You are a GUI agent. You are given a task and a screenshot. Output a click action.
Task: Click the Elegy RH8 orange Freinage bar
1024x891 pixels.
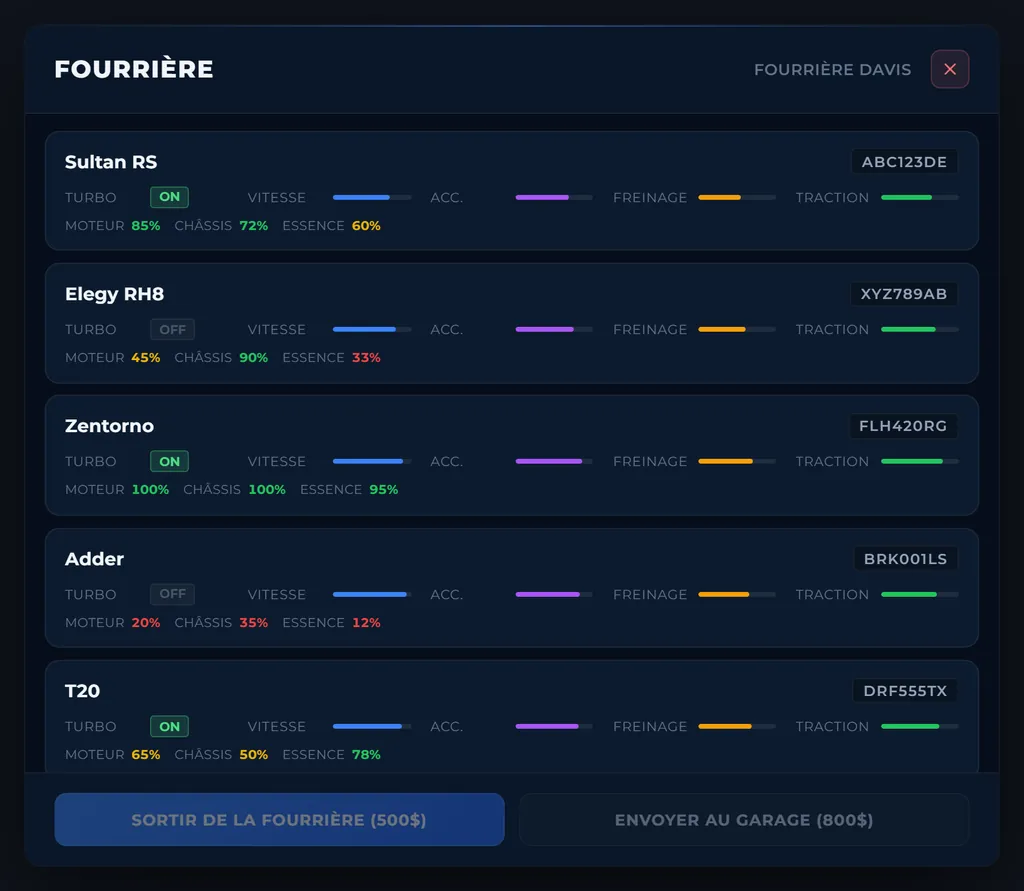coord(737,330)
